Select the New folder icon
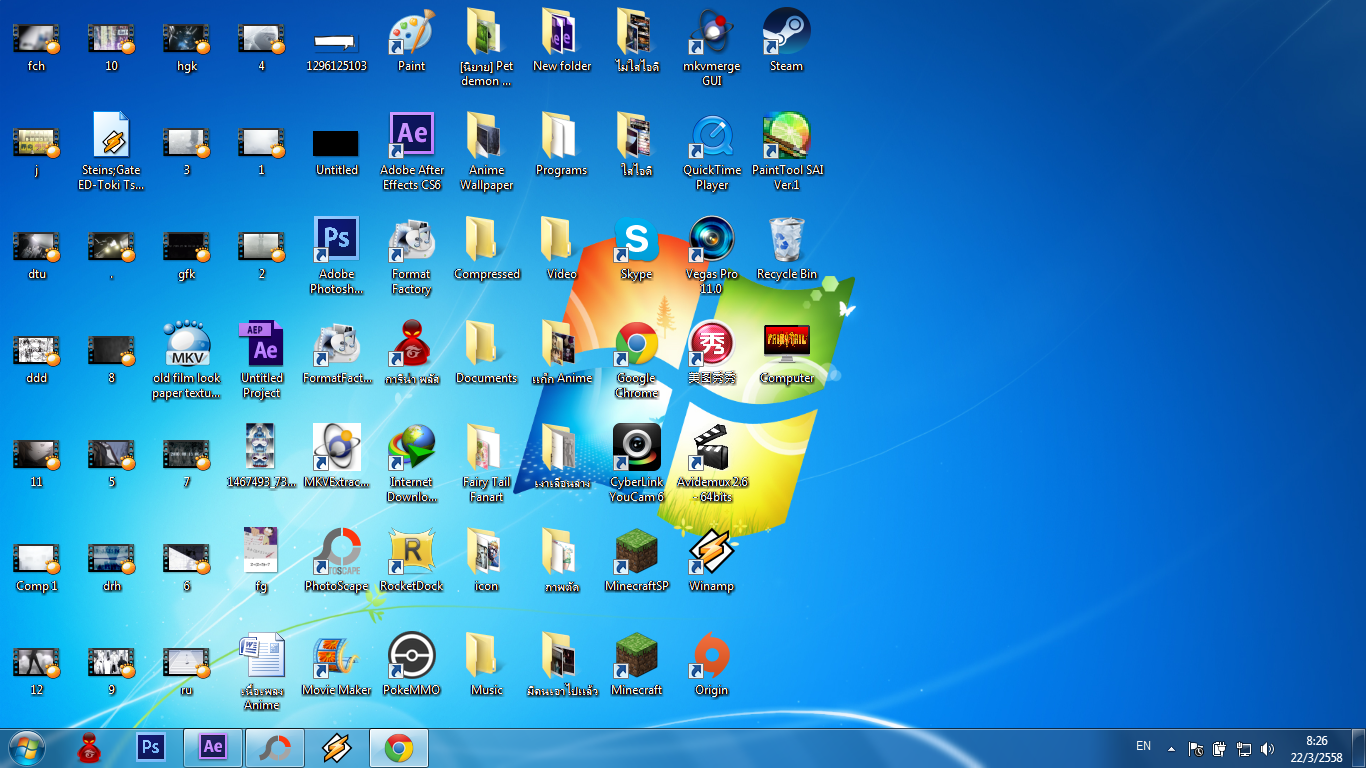The image size is (1366, 768). [561, 41]
